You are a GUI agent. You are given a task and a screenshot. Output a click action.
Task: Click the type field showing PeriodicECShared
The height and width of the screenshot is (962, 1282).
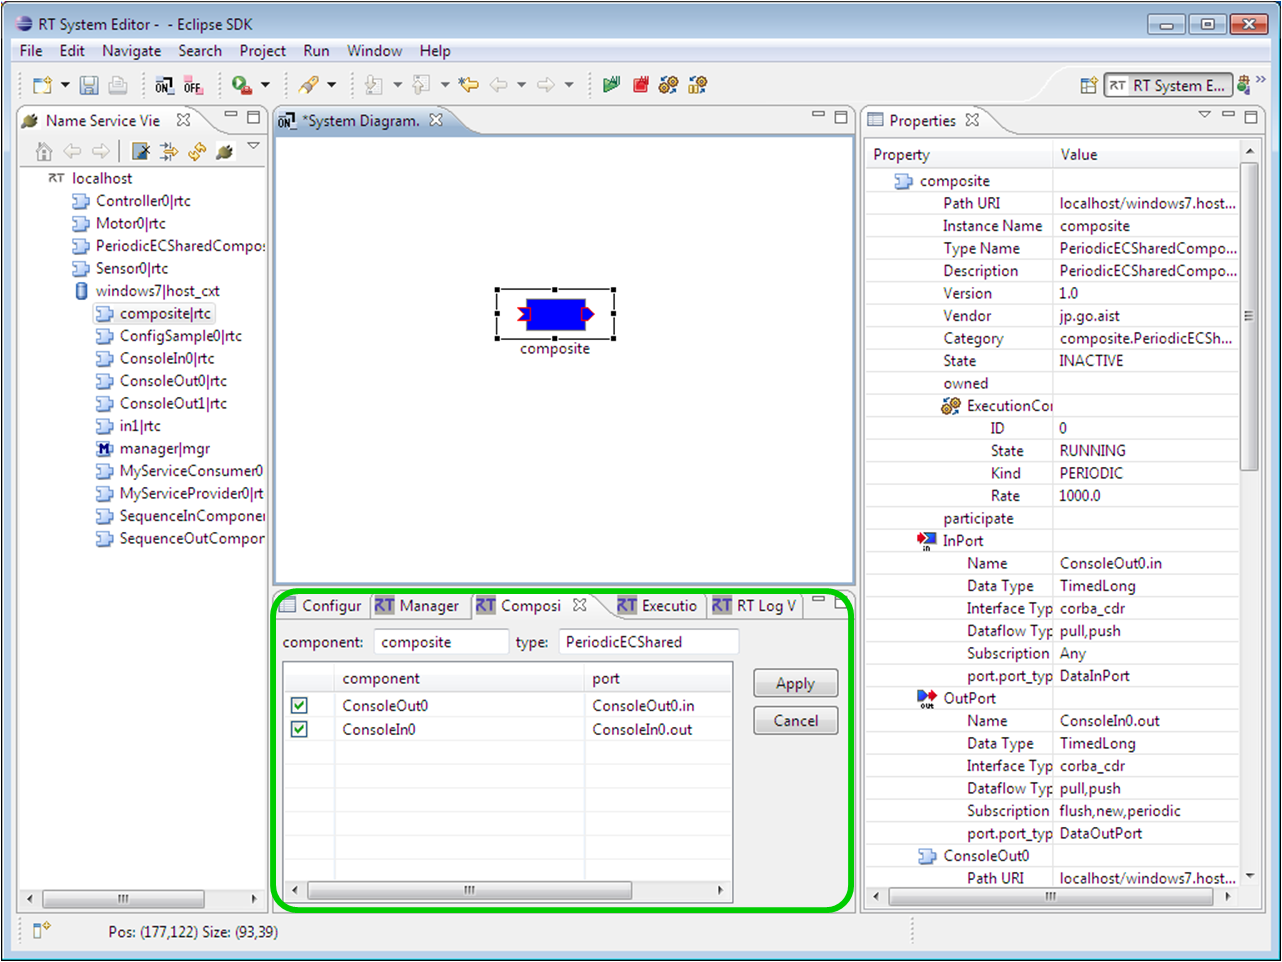click(x=649, y=642)
